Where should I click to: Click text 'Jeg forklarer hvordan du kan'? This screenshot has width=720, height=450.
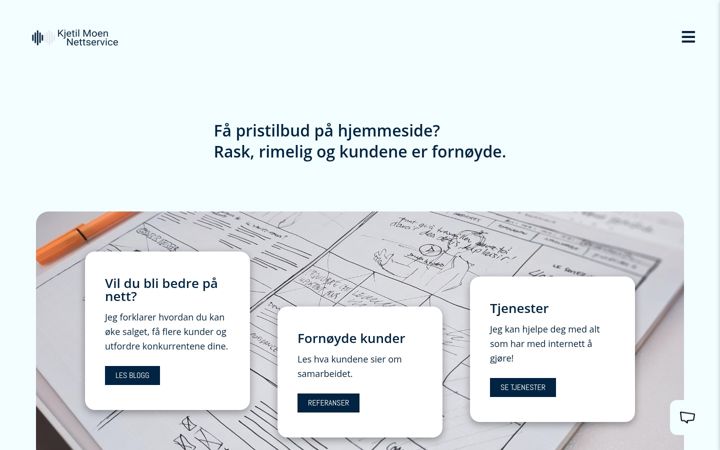[164, 317]
